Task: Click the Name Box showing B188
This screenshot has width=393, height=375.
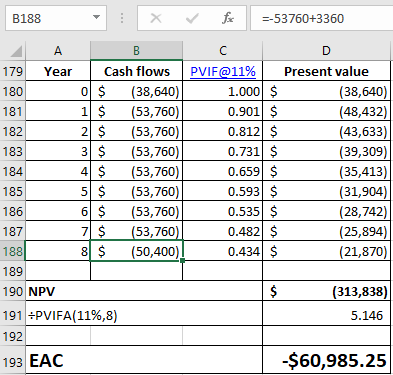Action: pyautogui.click(x=56, y=18)
